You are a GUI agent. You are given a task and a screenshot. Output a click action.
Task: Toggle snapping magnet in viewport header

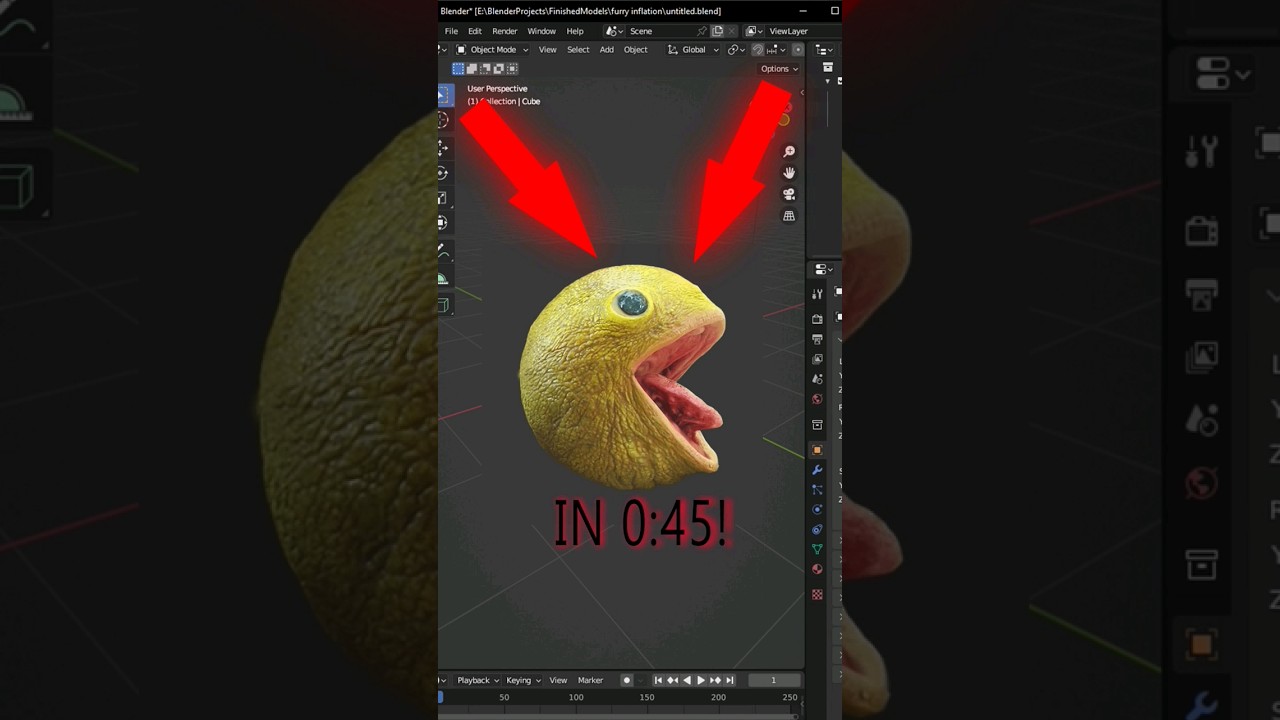click(x=758, y=50)
